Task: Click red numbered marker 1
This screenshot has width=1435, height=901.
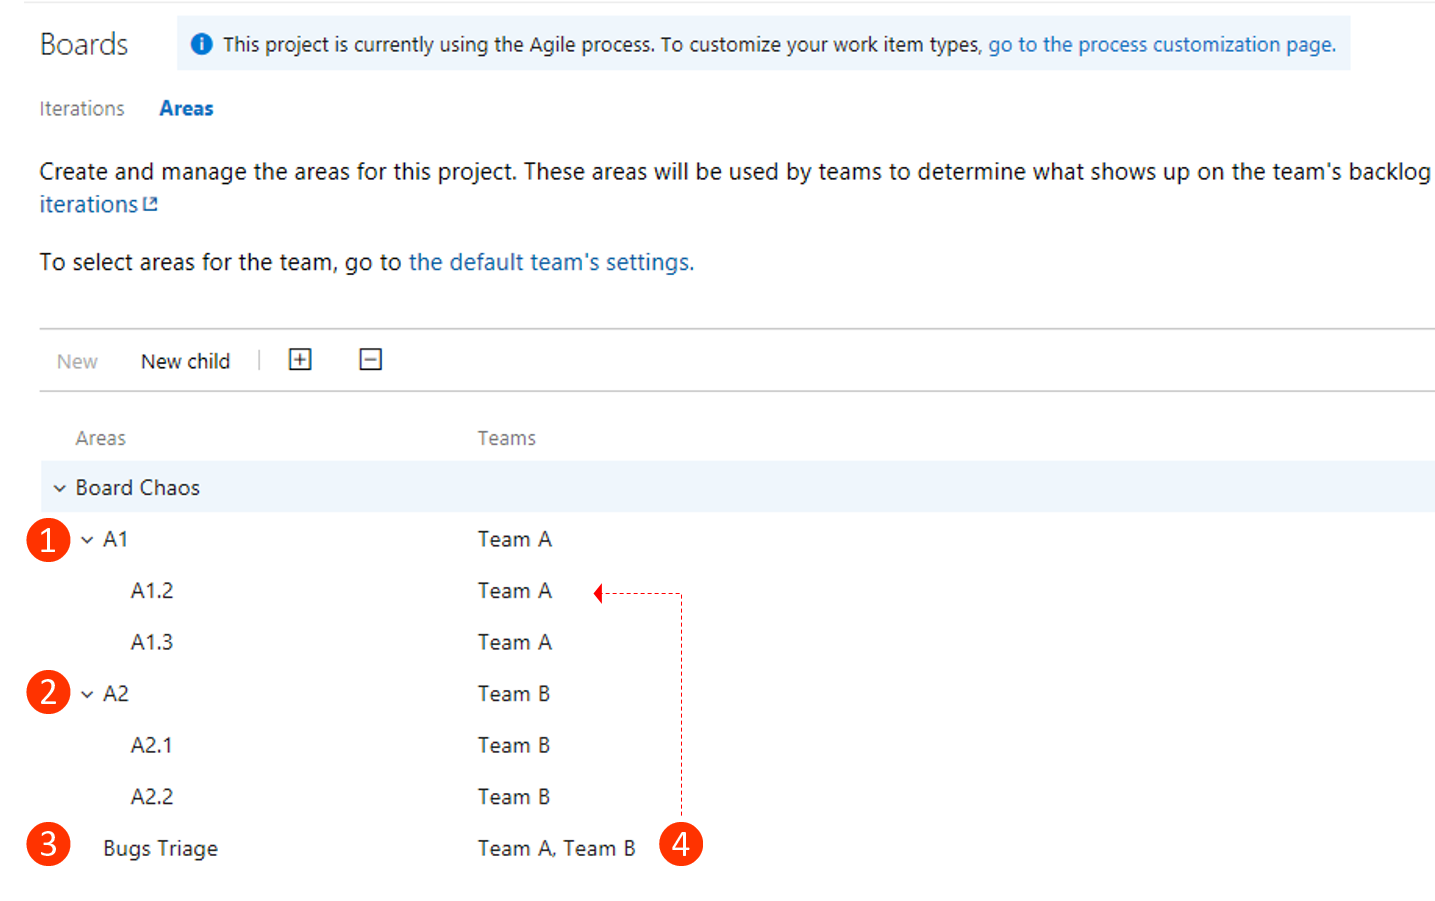Action: tap(48, 540)
